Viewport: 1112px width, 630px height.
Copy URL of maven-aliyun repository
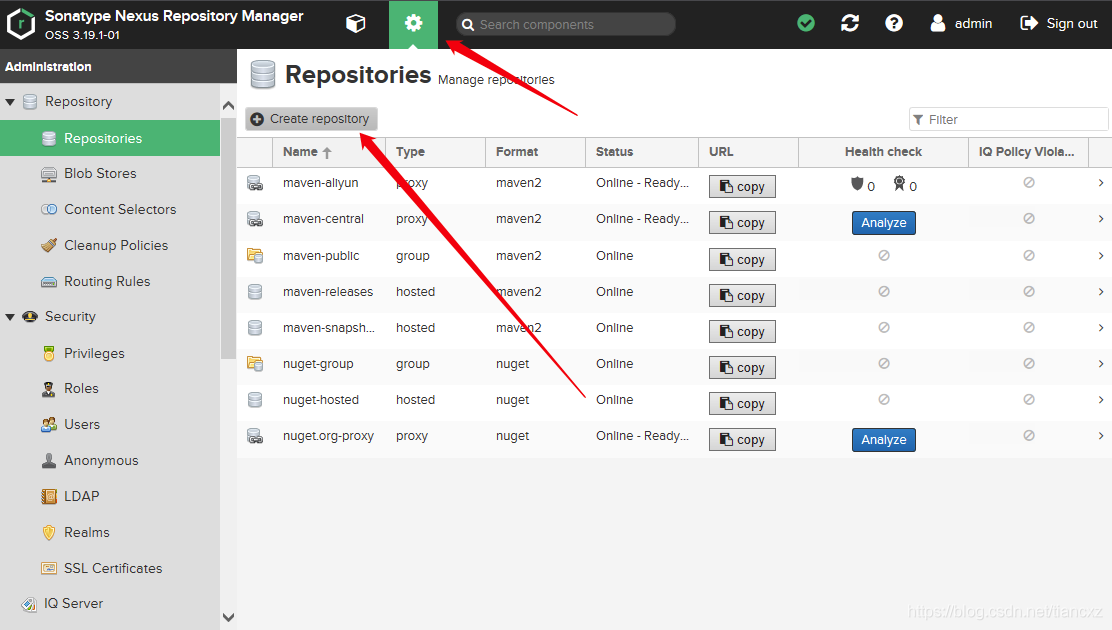click(x=742, y=187)
